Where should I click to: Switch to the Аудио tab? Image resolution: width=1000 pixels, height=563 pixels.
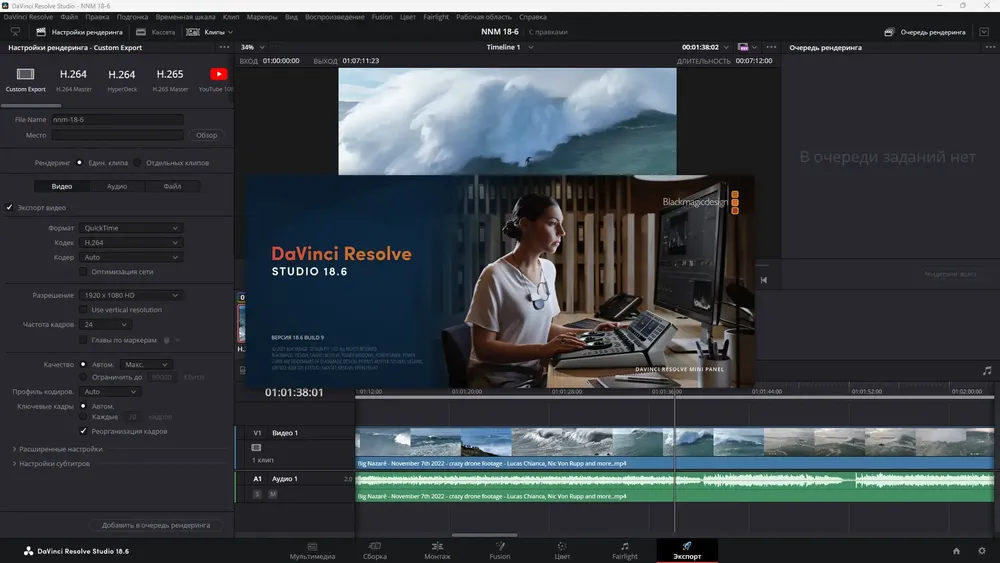117,186
